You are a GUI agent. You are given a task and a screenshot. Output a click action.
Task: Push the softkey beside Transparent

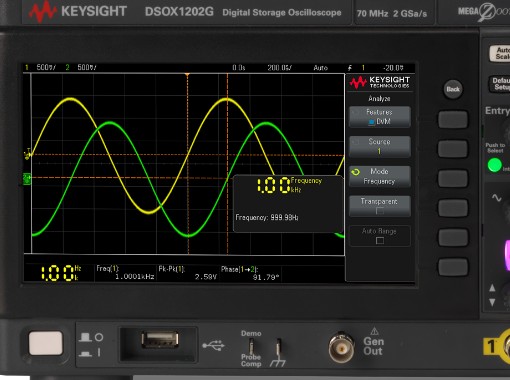click(453, 208)
